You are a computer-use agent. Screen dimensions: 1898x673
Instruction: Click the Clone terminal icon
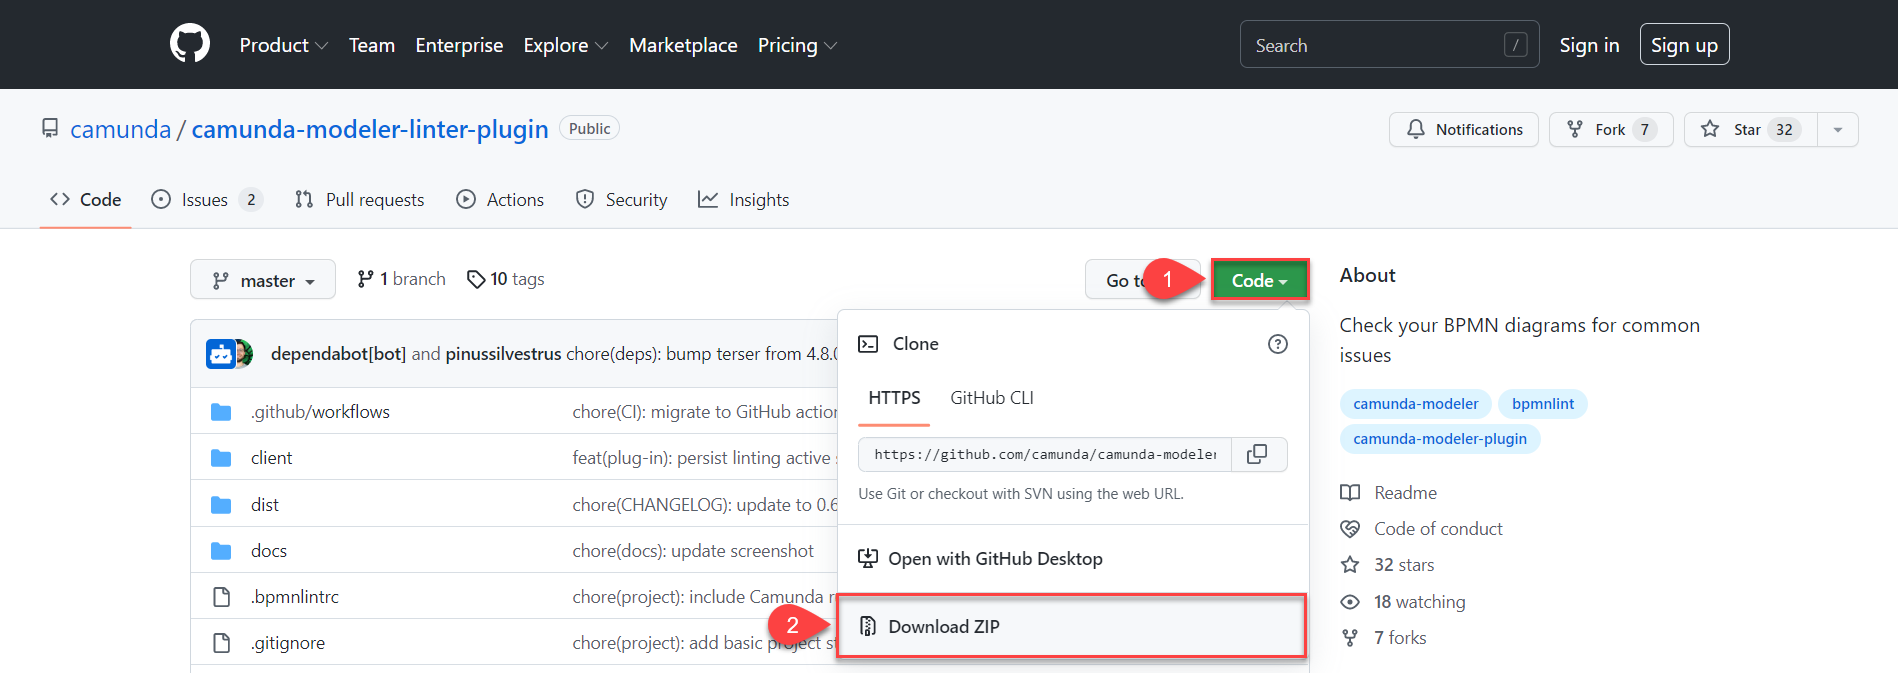pyautogui.click(x=868, y=343)
